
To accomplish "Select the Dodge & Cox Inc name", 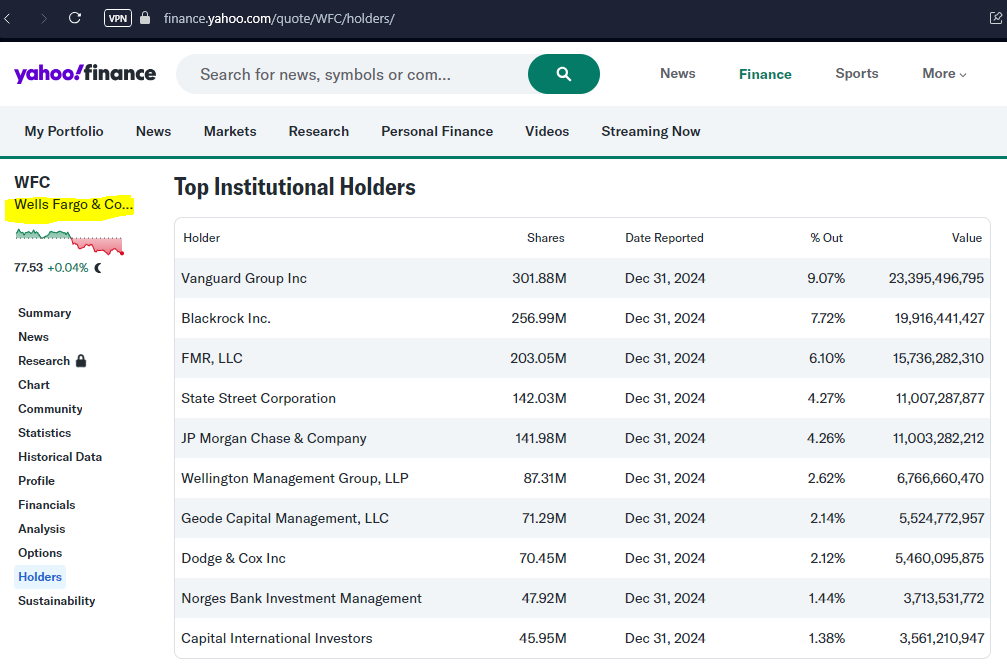I will pyautogui.click(x=233, y=558).
